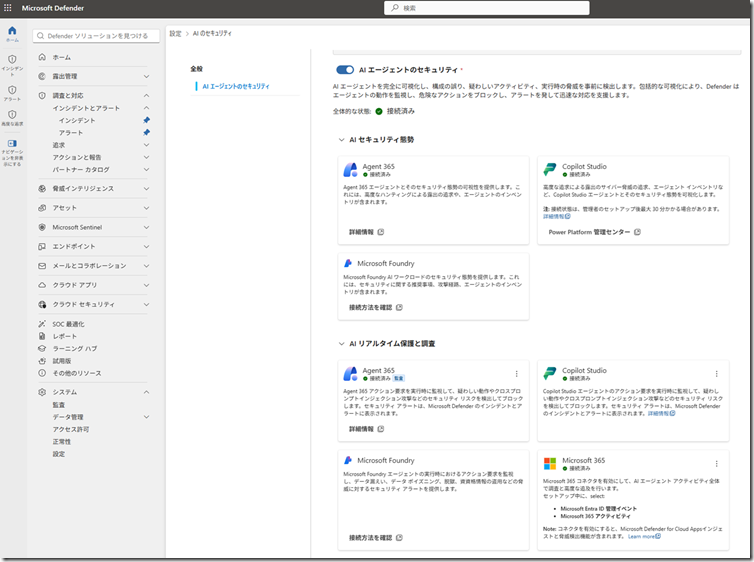Image resolution: width=754 pixels, height=562 pixels.
Task: Click the hide navigation pane icon
Action: (x=13, y=143)
